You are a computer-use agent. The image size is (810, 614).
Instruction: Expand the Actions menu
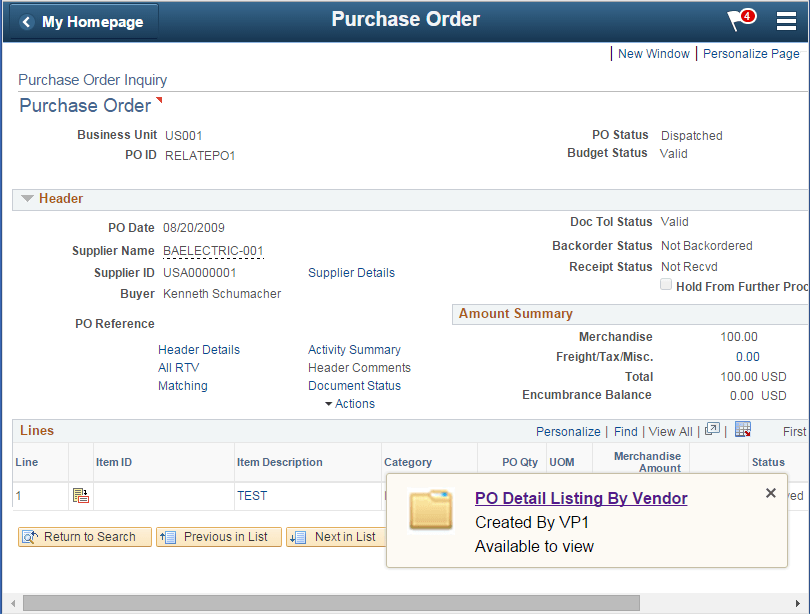point(355,403)
